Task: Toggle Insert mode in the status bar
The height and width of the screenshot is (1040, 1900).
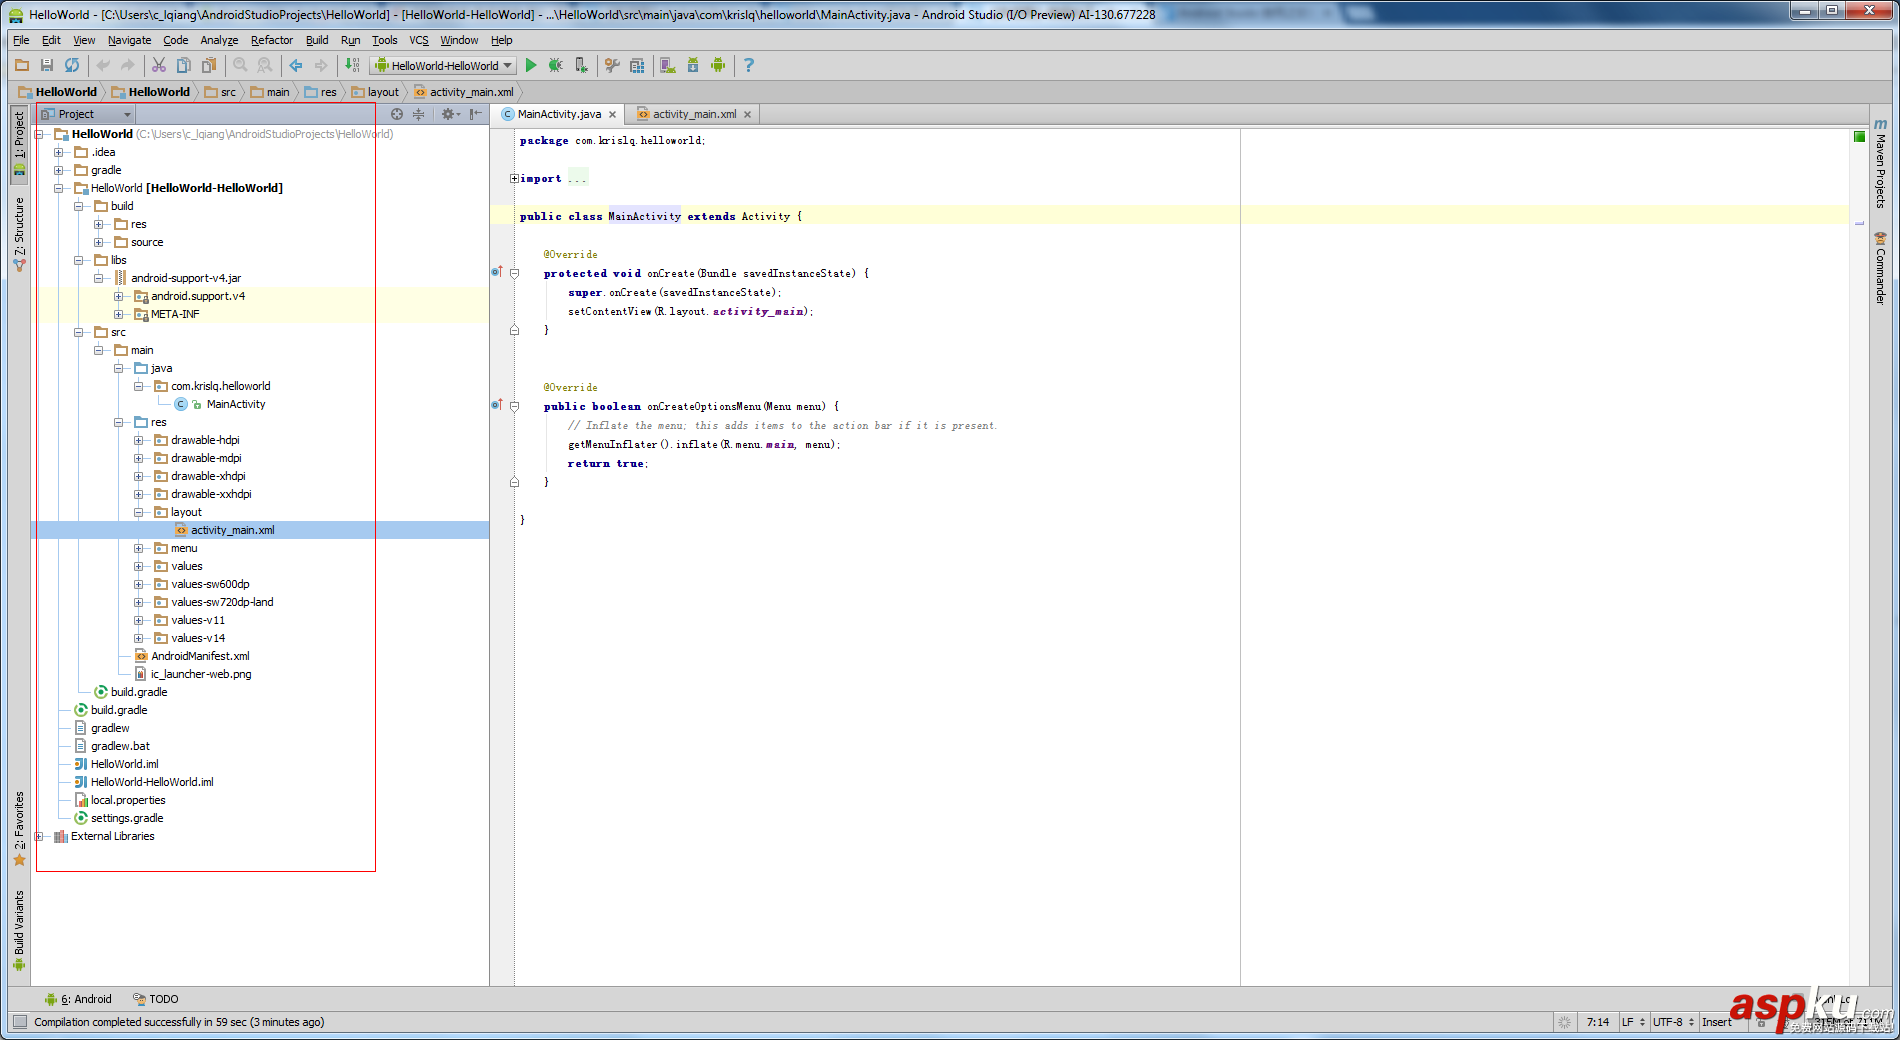Action: click(1716, 1022)
